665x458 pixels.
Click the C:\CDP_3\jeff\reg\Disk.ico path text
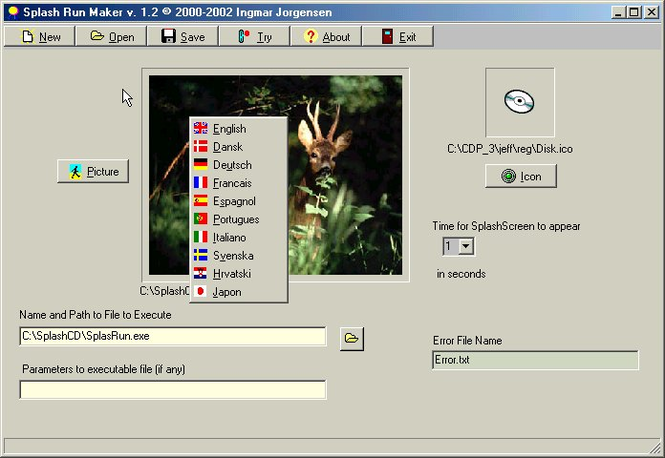pos(510,149)
